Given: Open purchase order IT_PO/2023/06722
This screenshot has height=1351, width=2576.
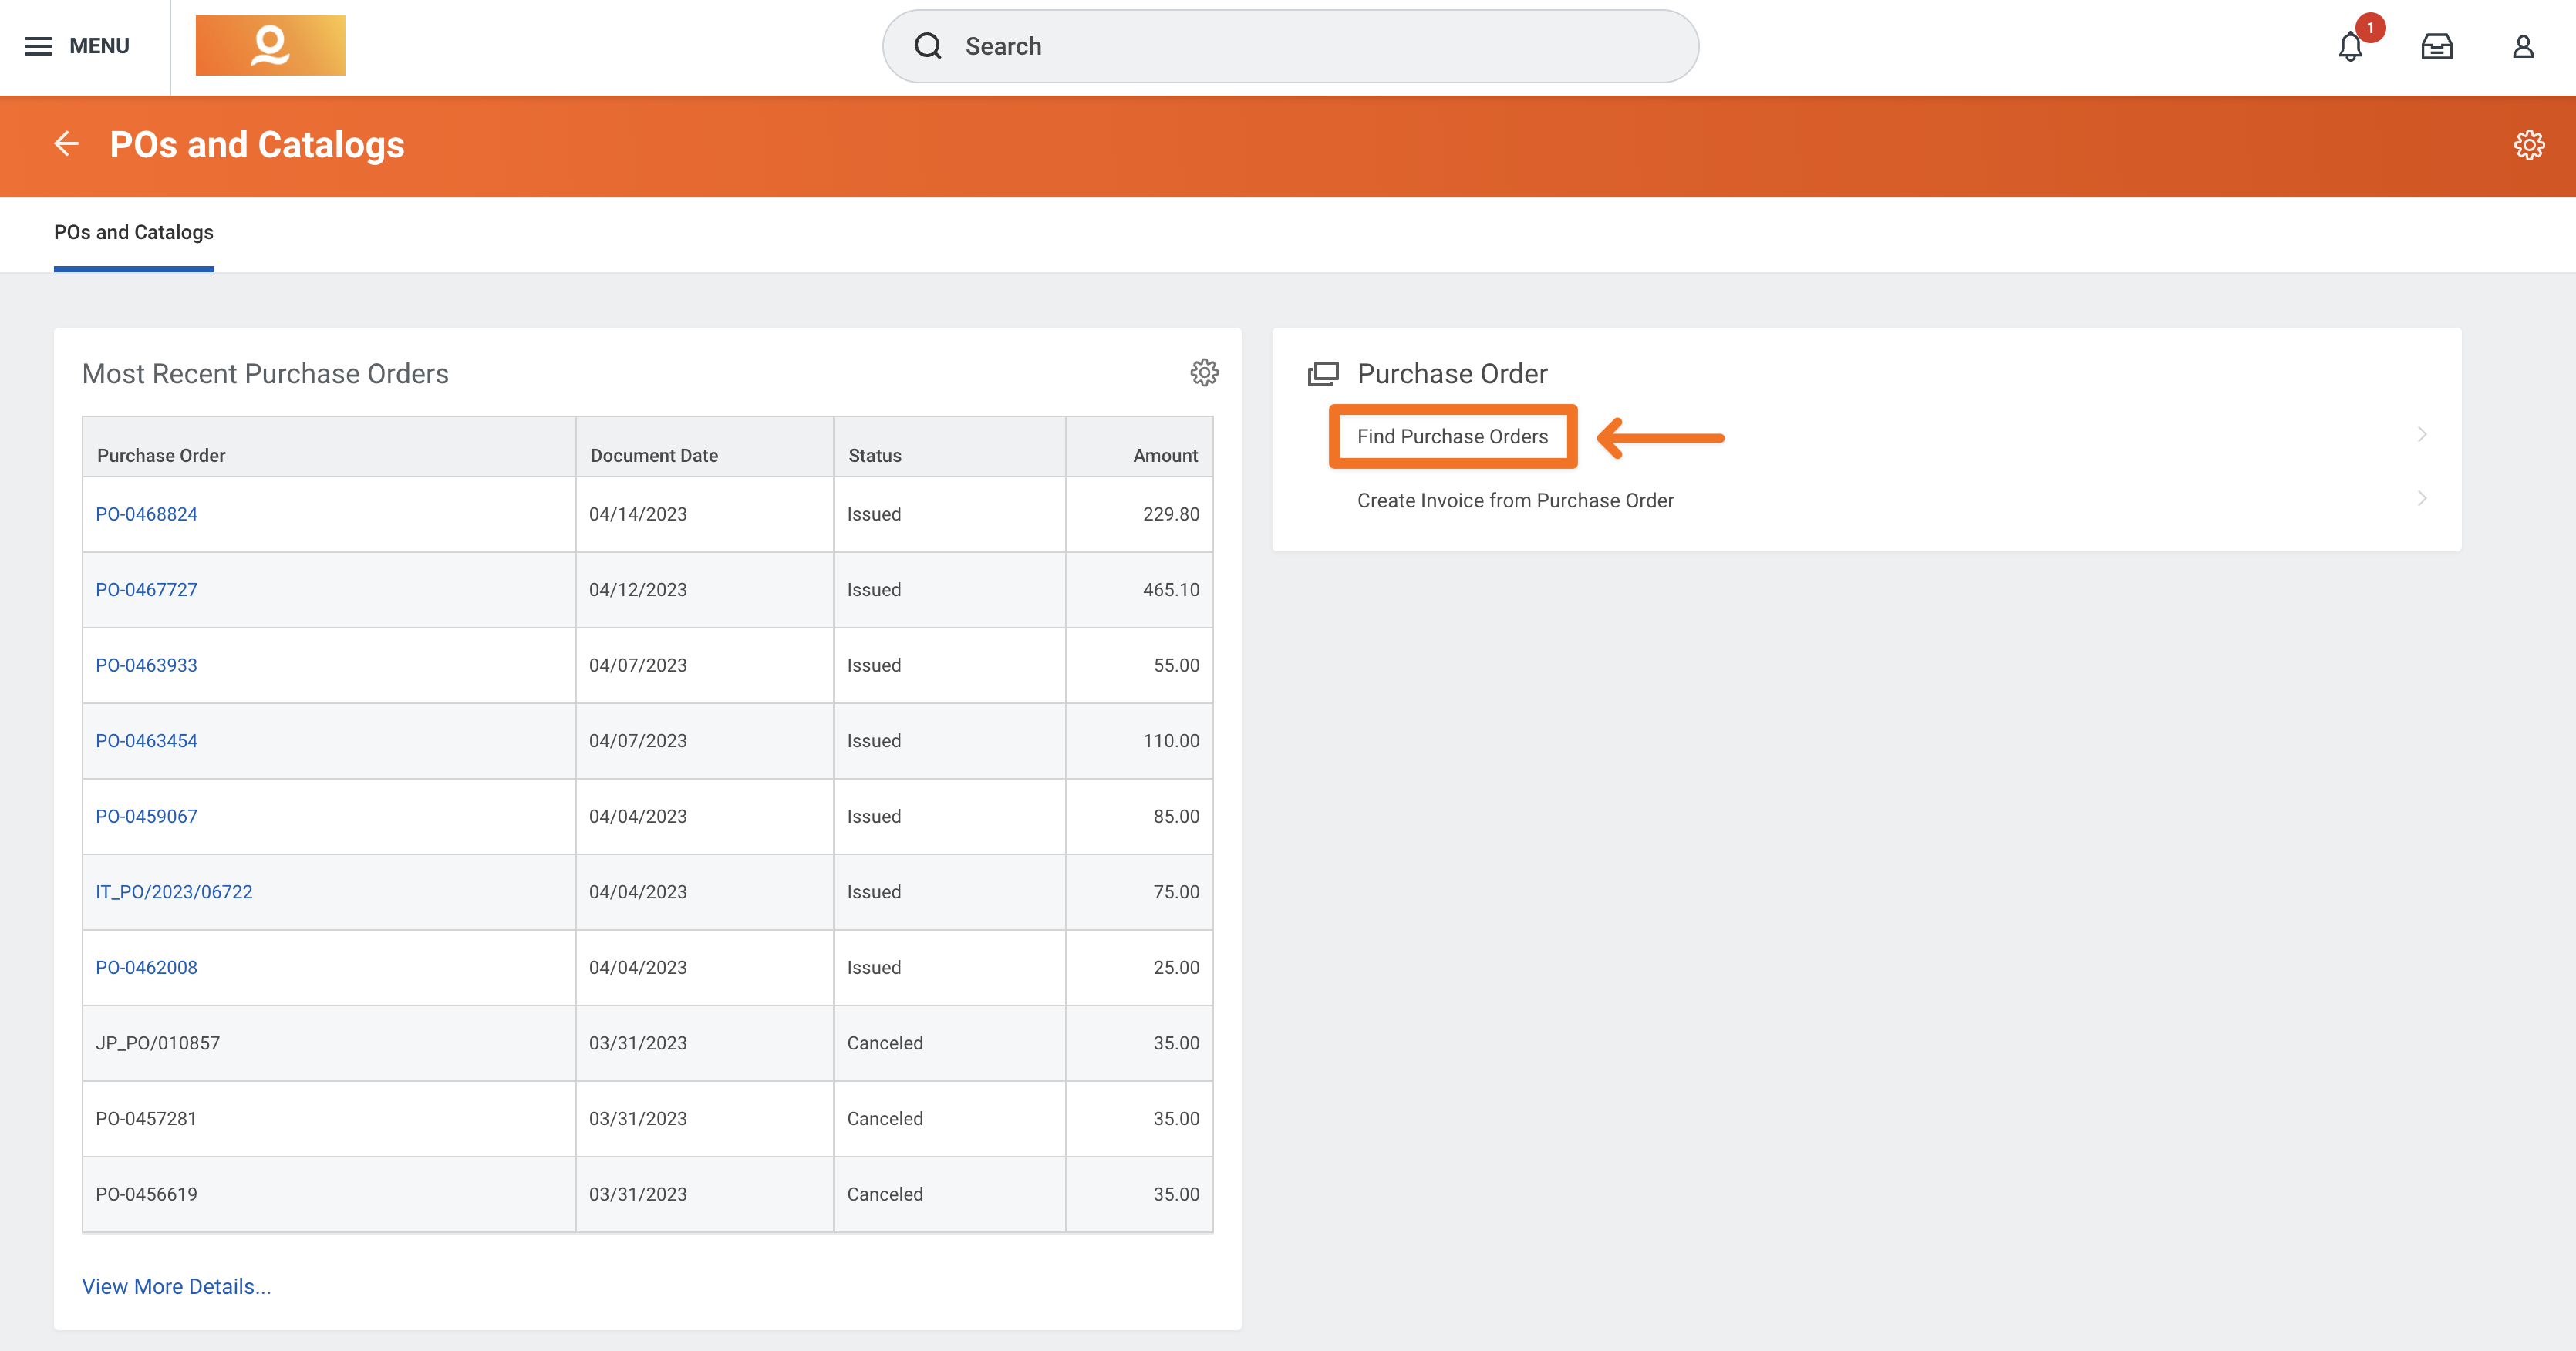Looking at the screenshot, I should click(x=174, y=892).
